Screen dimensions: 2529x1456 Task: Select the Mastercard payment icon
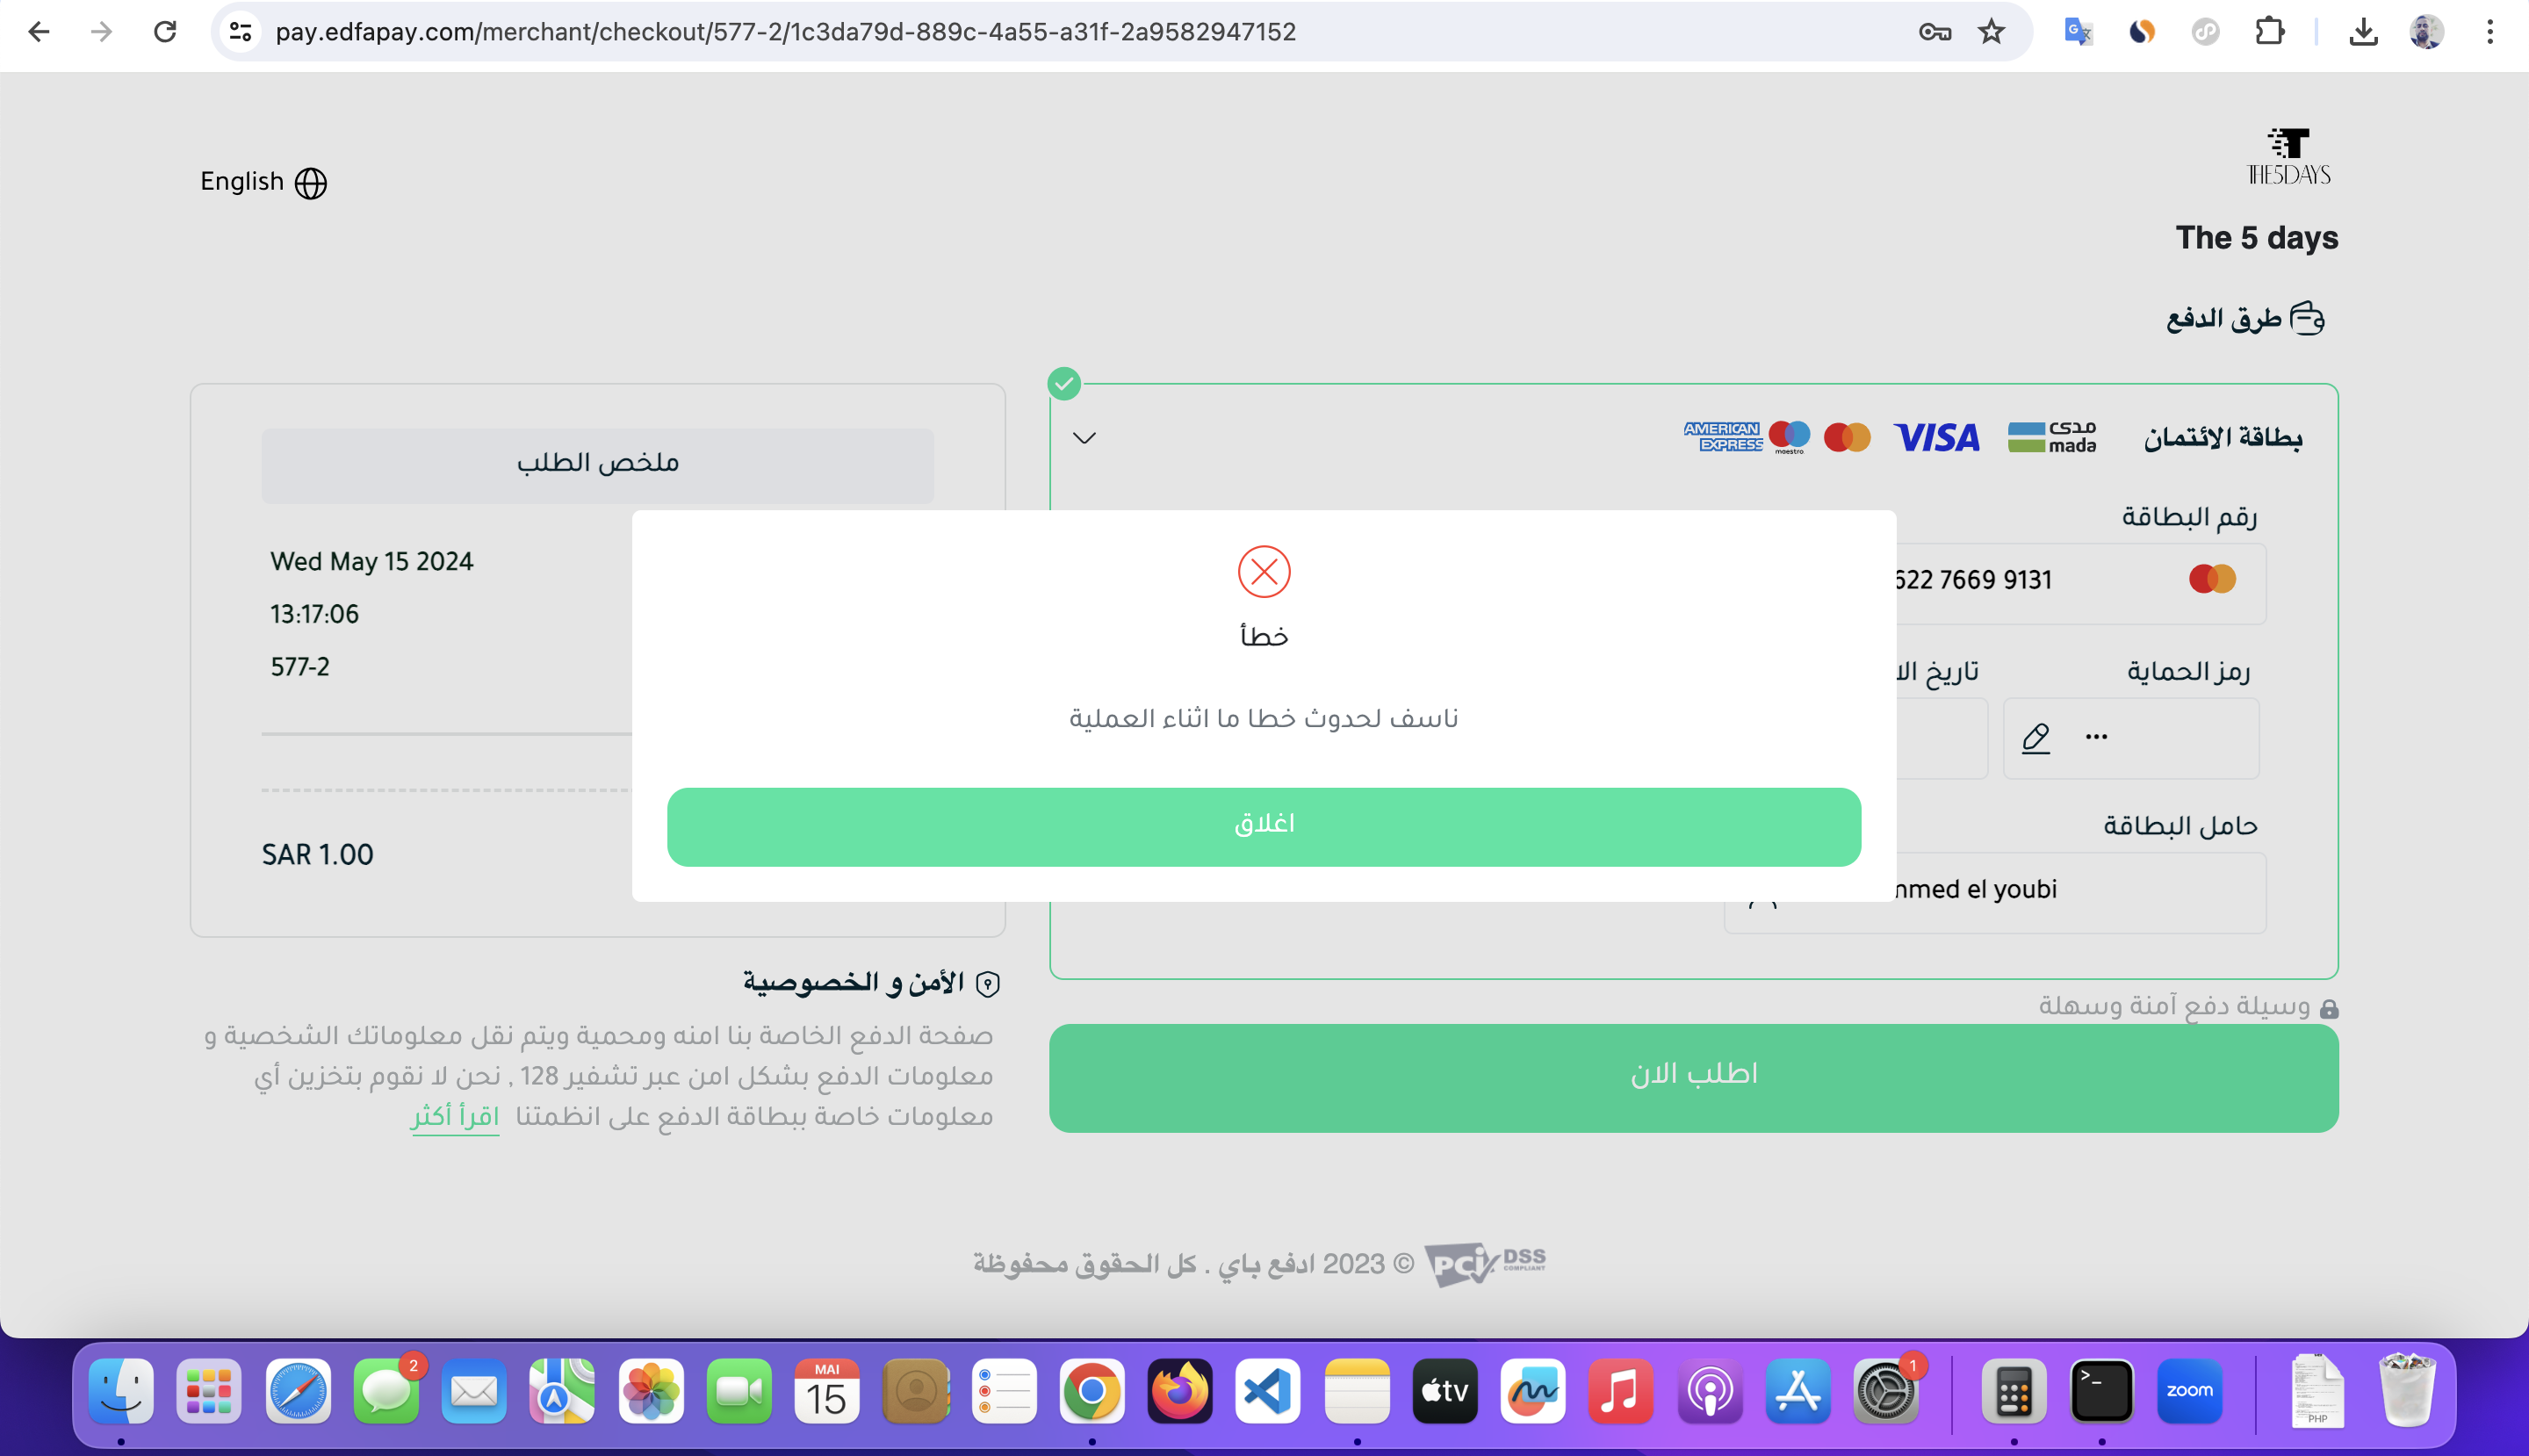(1848, 436)
